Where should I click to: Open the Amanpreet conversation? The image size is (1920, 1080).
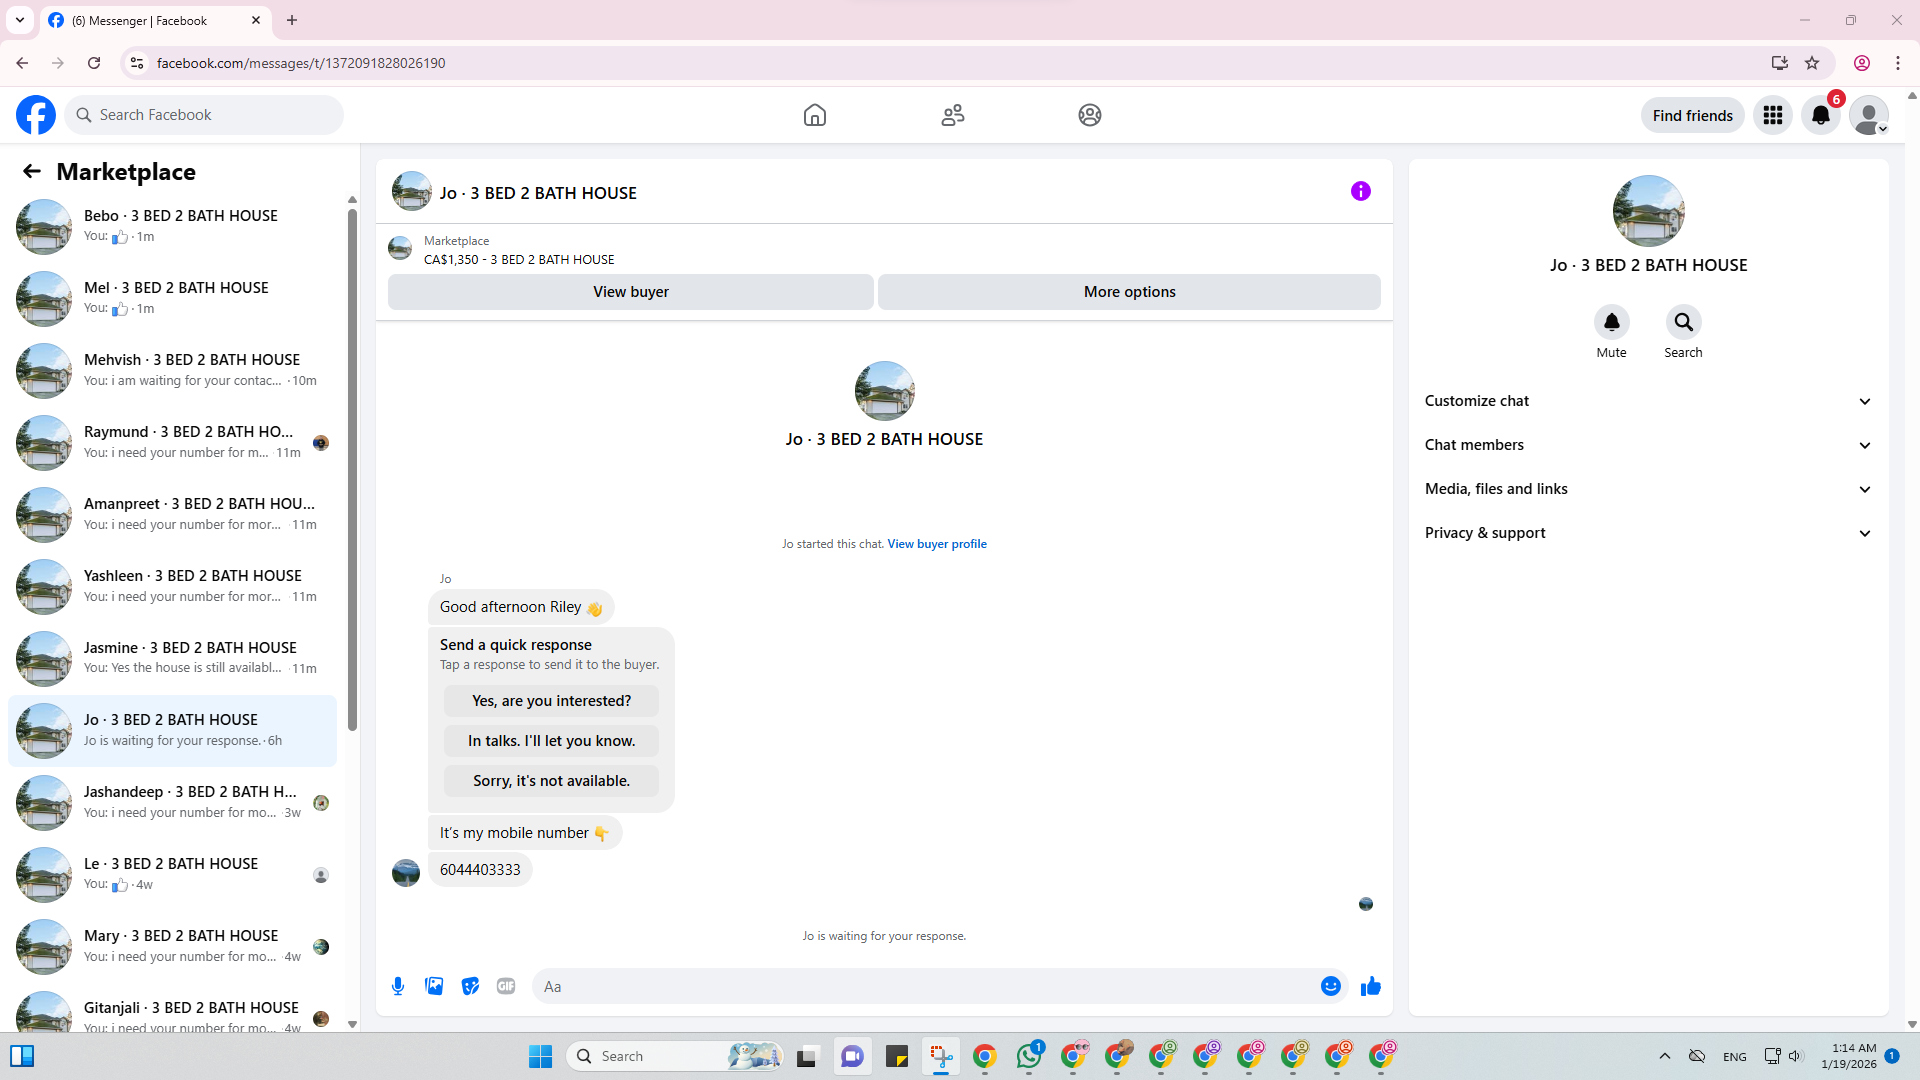(172, 514)
